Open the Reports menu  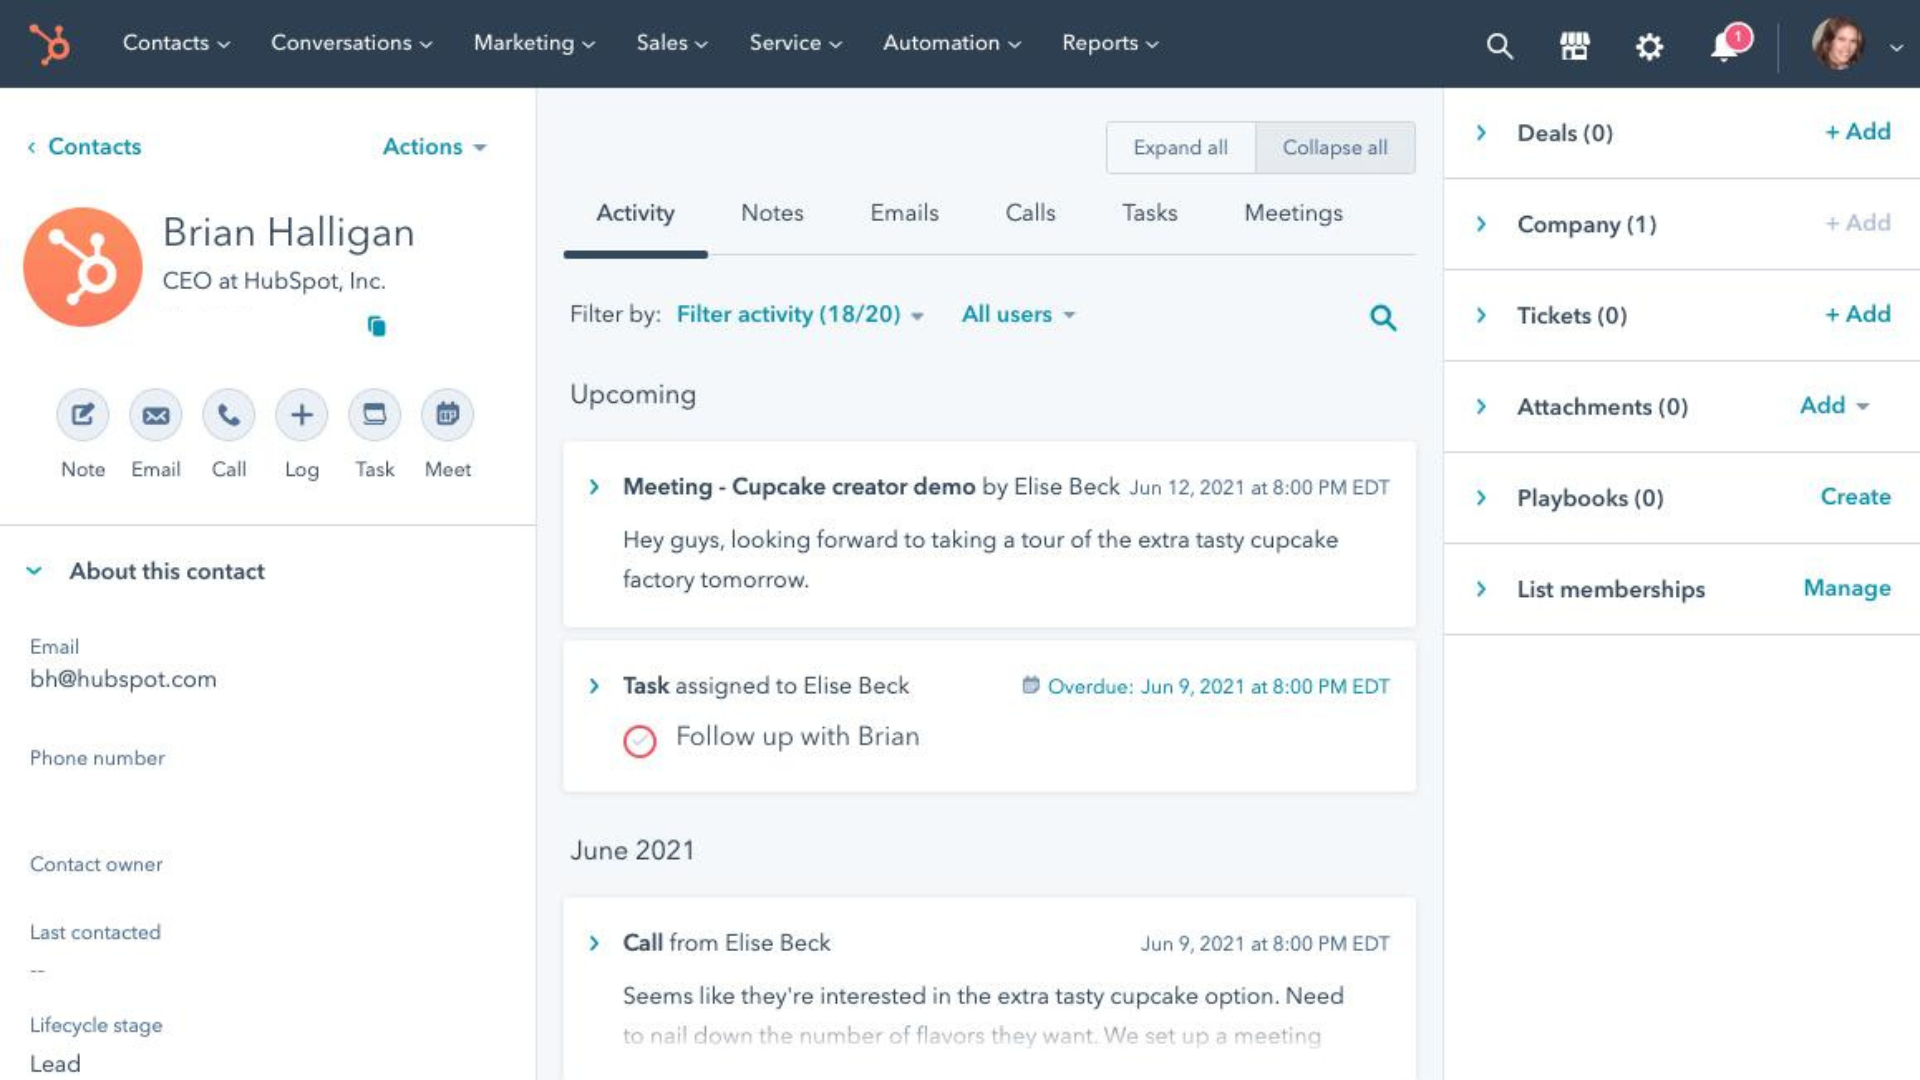tap(1110, 43)
